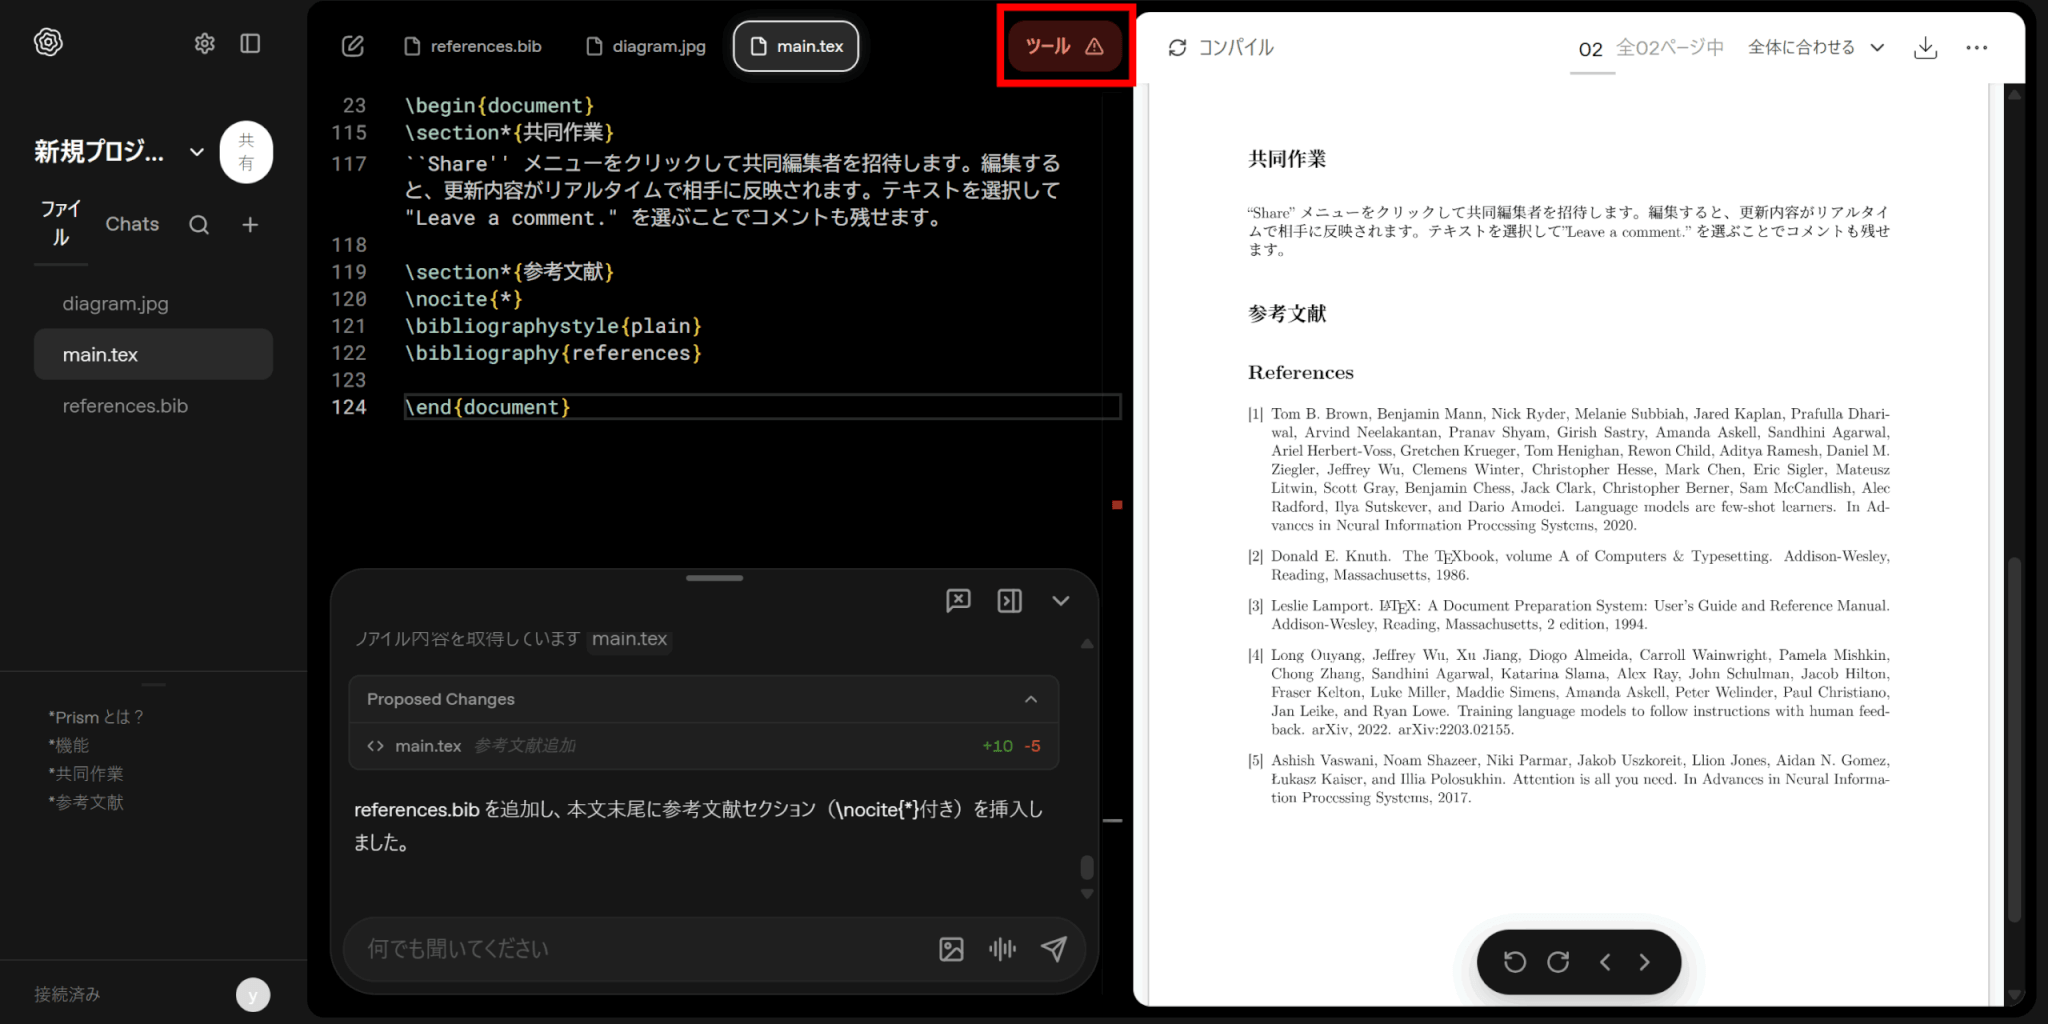The width and height of the screenshot is (2048, 1024).
Task: Start voice input waveform icon
Action: pyautogui.click(x=1002, y=949)
